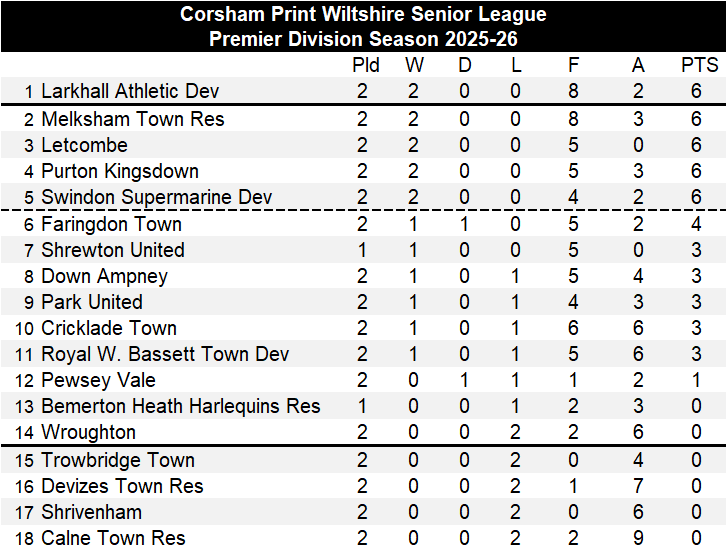Select Trowbridge Town in the table
This screenshot has height=551, width=726.
117,461
